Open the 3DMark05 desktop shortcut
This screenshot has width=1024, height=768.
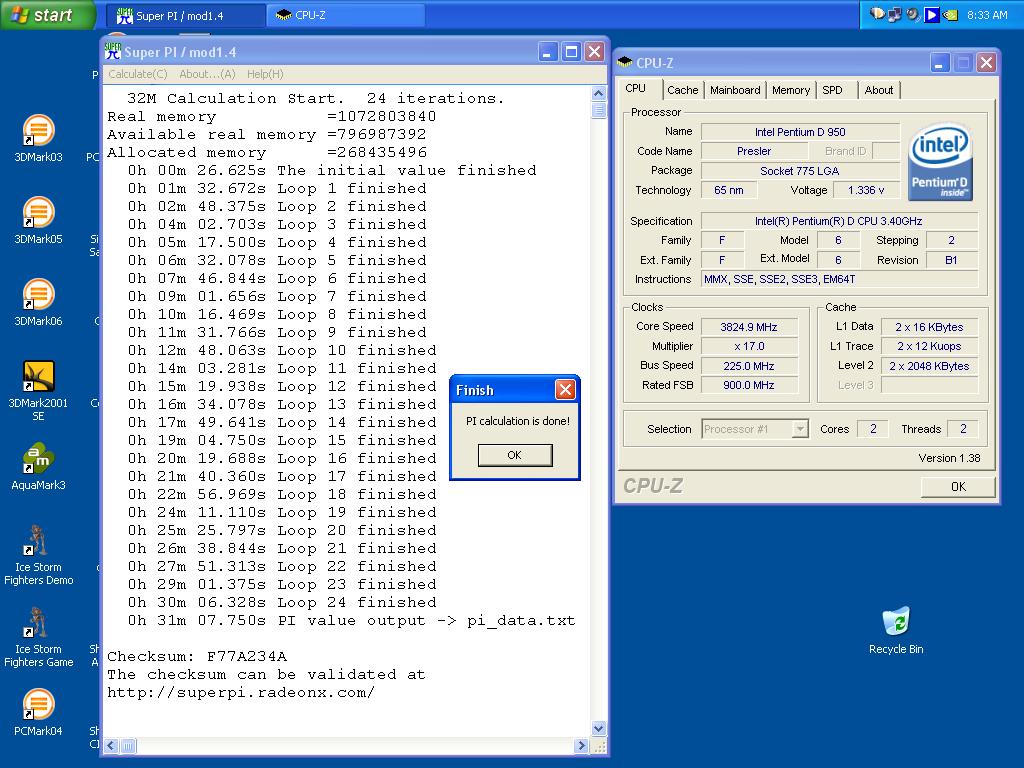point(39,221)
